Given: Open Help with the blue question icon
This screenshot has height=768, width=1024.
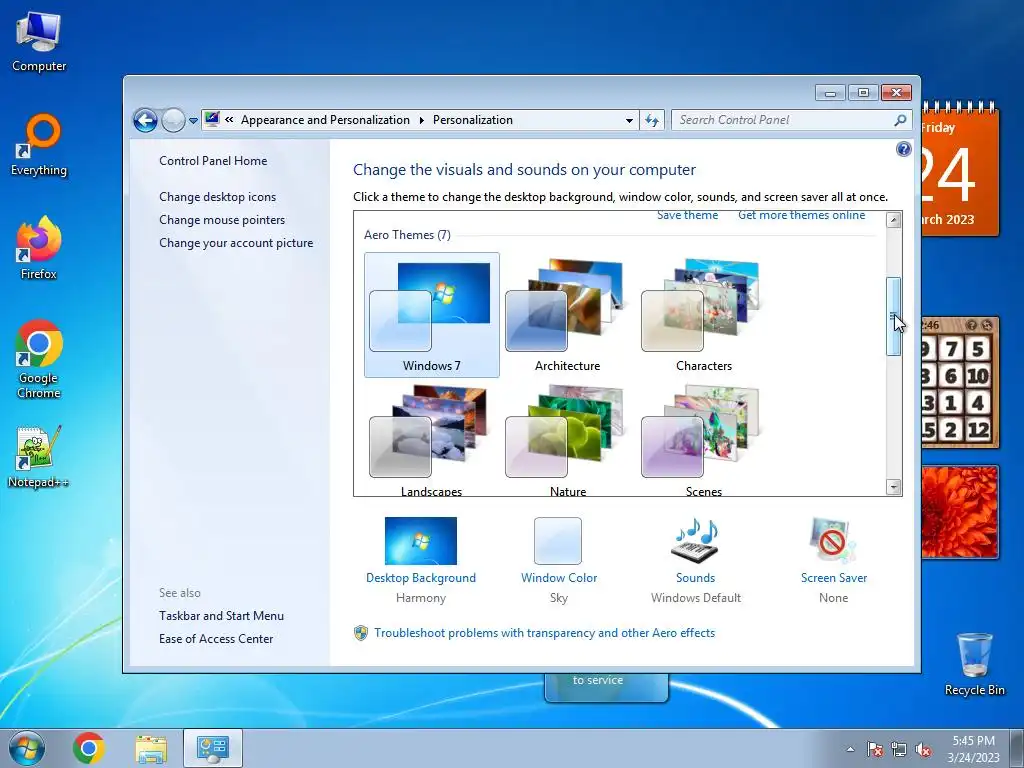Looking at the screenshot, I should (903, 149).
